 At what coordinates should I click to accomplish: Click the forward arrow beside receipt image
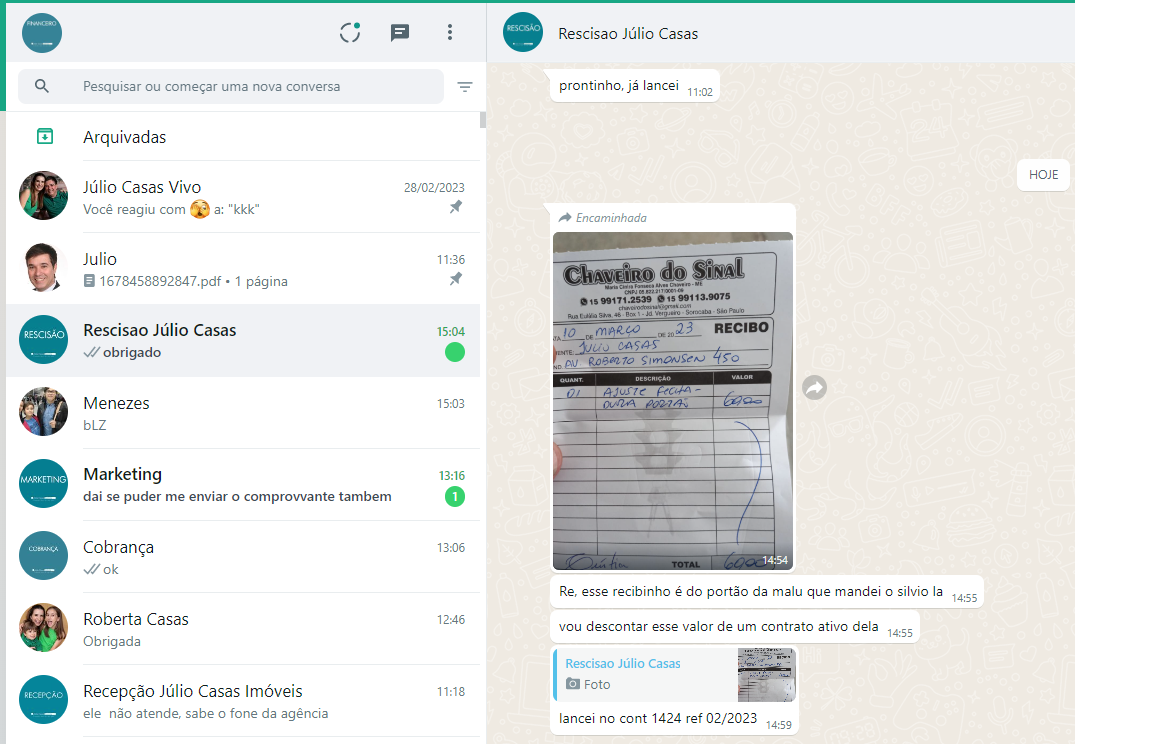coord(815,388)
